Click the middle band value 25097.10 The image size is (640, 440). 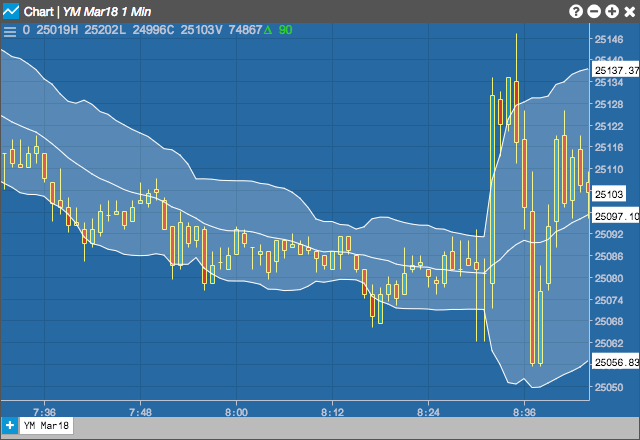(x=616, y=216)
